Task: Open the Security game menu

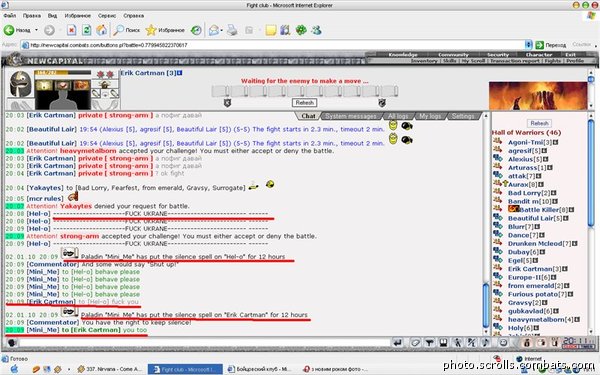Action: 498,55
